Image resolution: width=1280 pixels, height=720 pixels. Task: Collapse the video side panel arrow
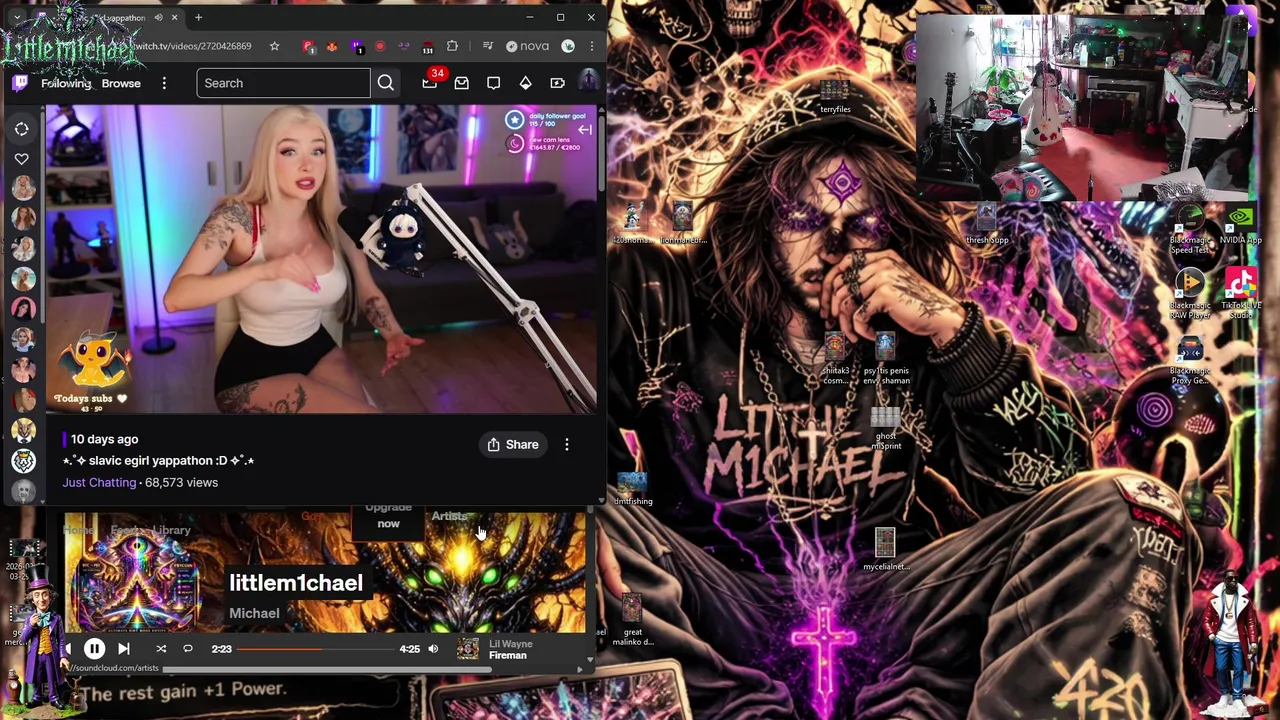click(x=585, y=130)
